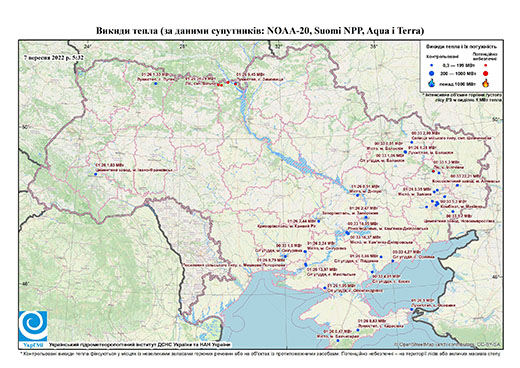Click the UkrGMI spiral logo
Viewport: 520px width, 368px height.
pyautogui.click(x=33, y=326)
